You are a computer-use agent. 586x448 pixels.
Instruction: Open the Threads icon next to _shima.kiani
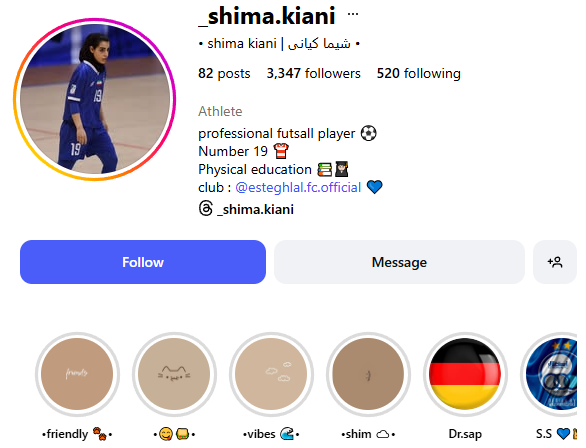[206, 208]
